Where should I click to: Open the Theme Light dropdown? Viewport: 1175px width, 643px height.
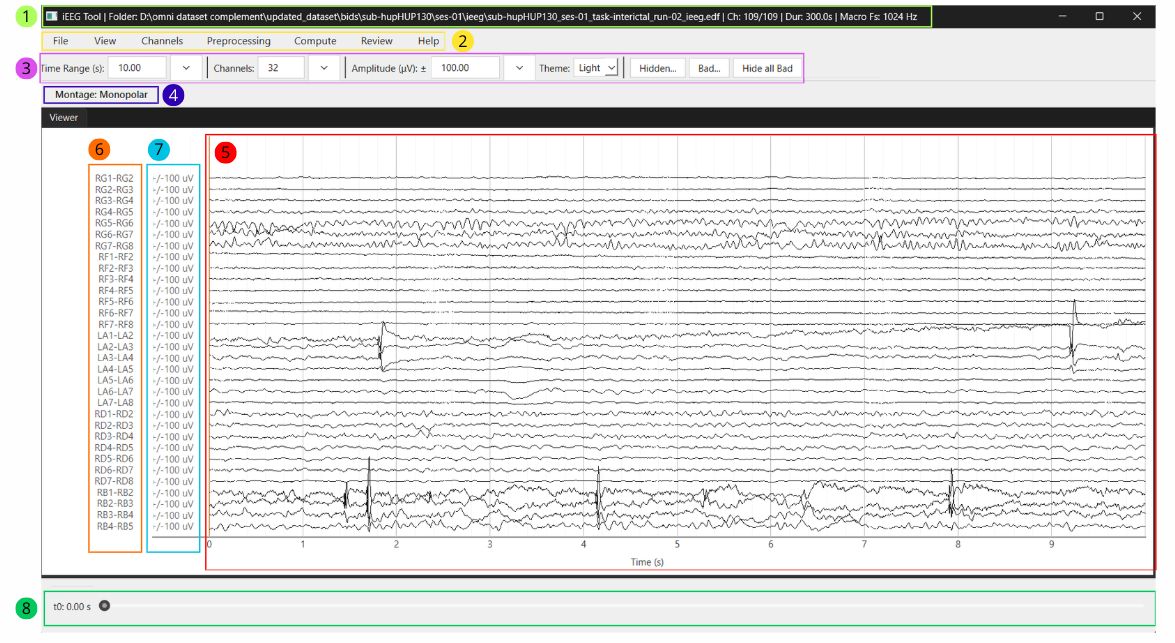[x=596, y=68]
